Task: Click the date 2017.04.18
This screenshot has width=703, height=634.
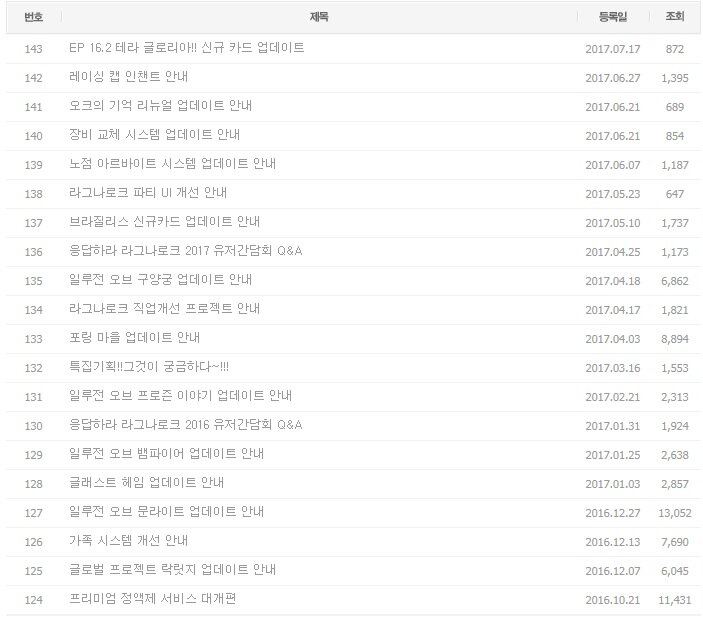Action: 613,281
